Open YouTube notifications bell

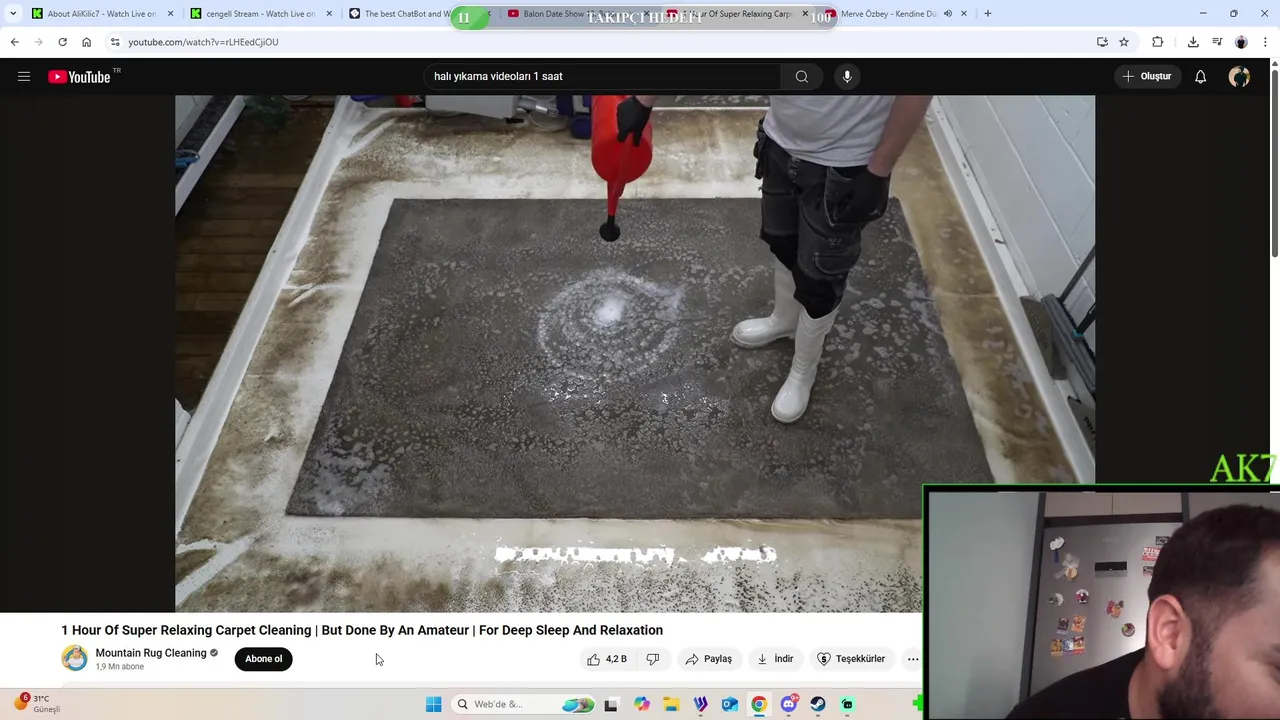pyautogui.click(x=1200, y=76)
